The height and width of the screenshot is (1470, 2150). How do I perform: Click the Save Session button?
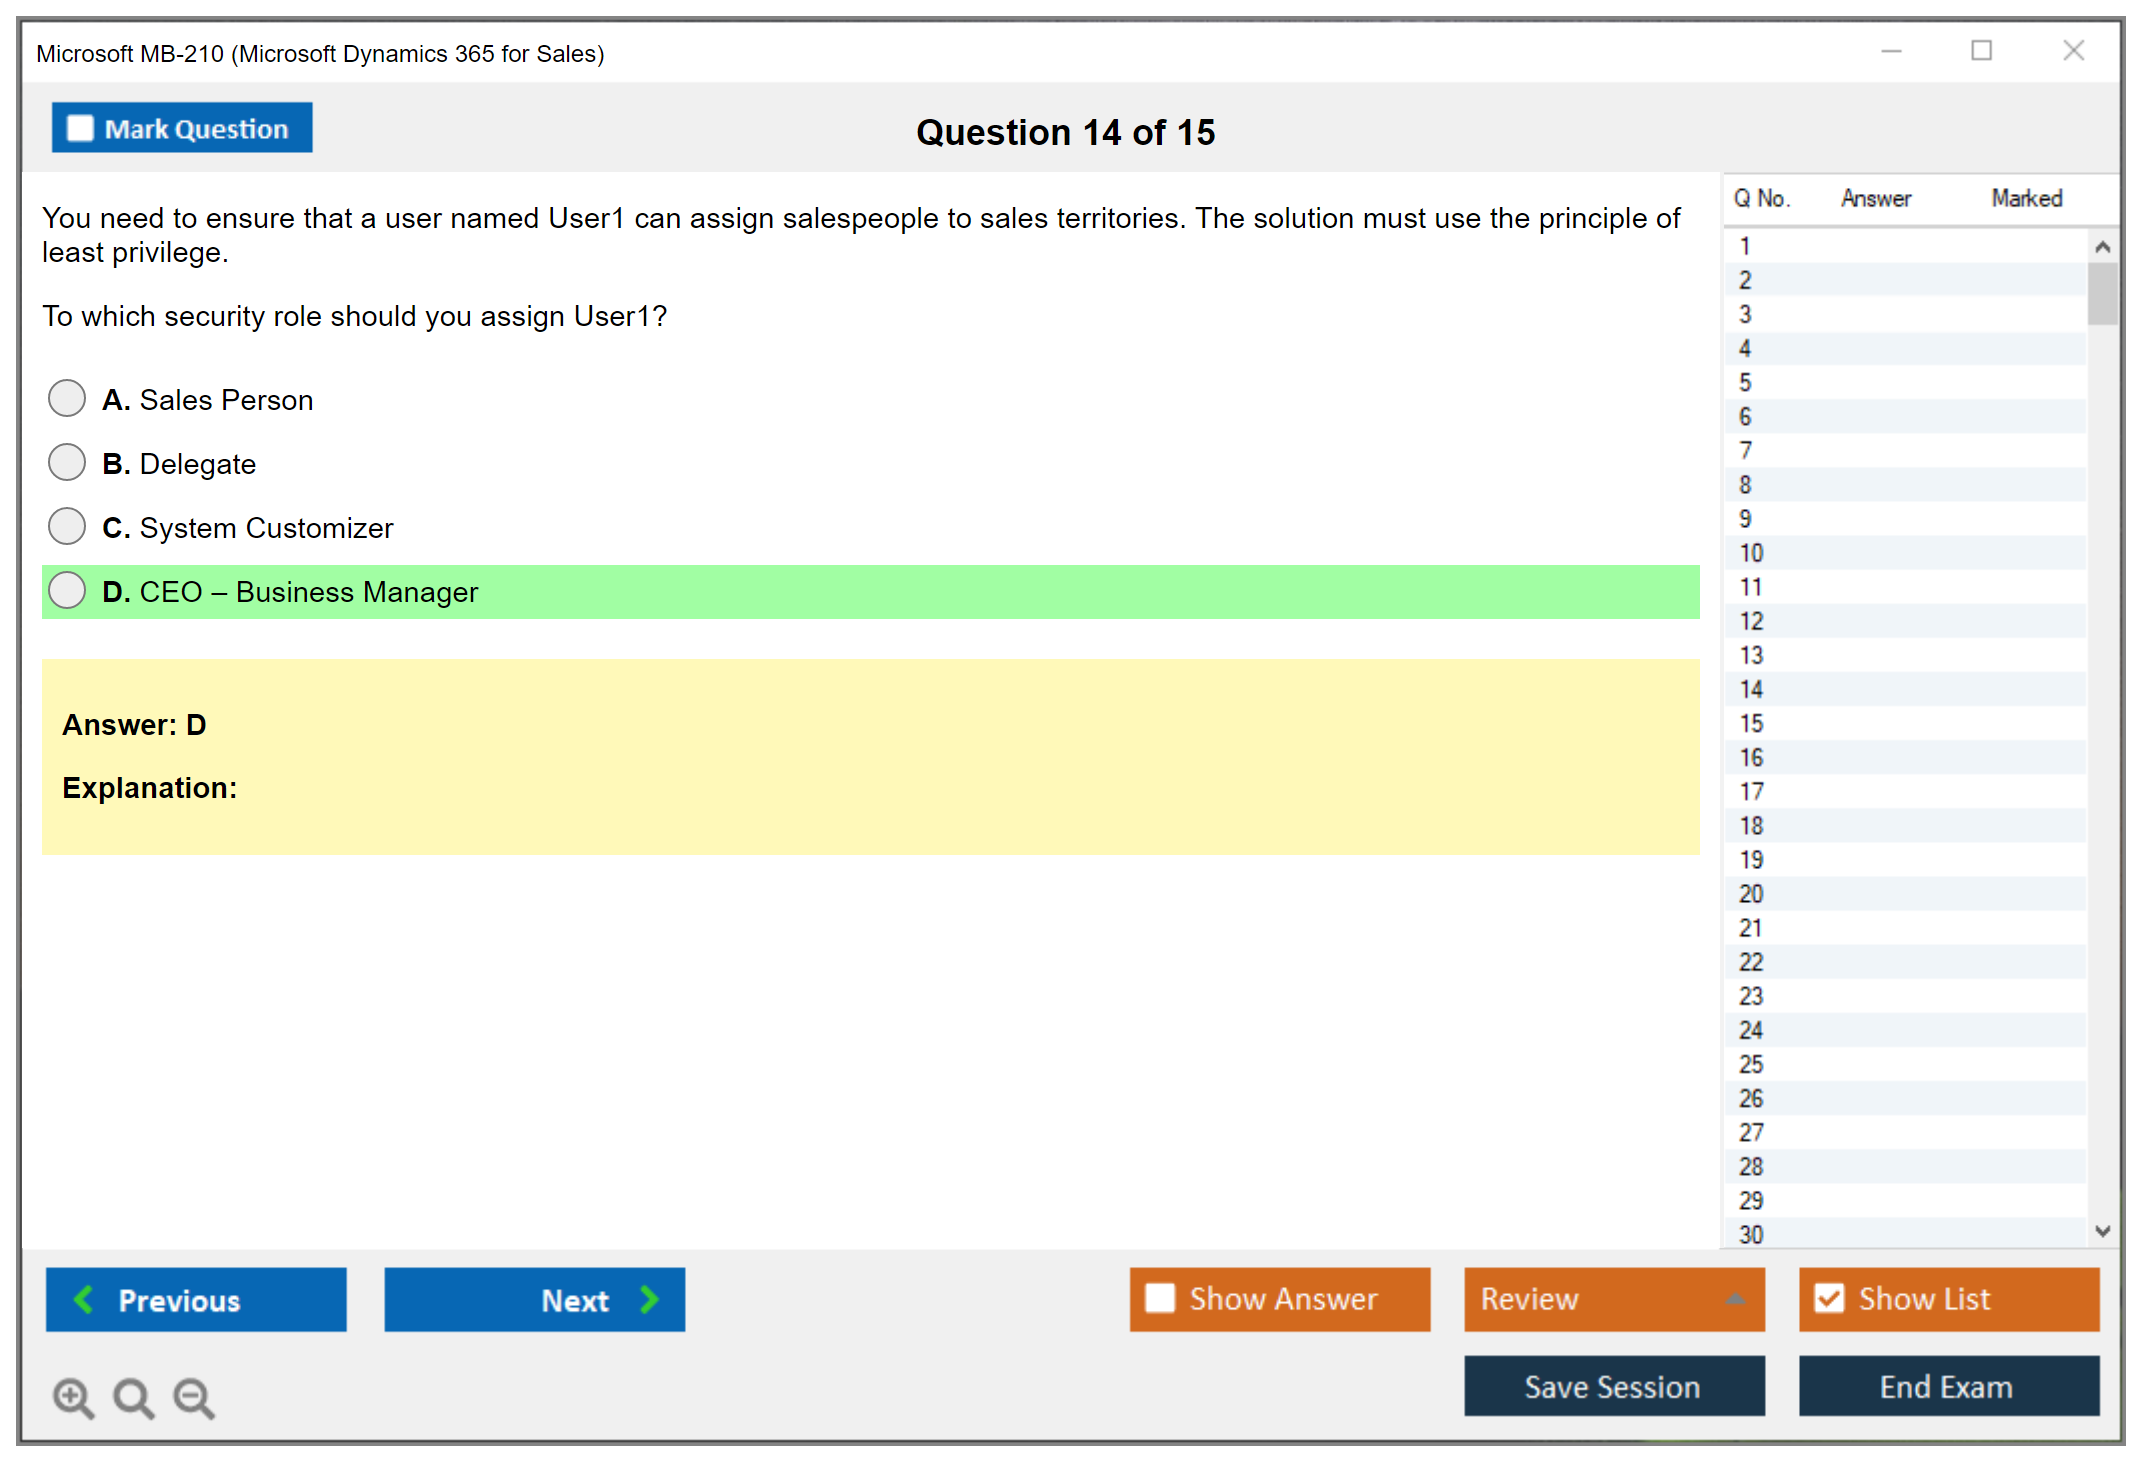point(1613,1386)
